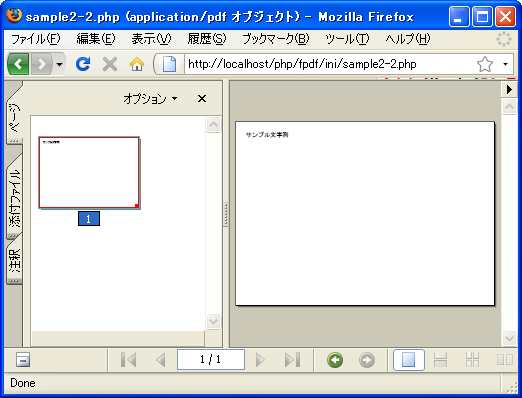Open the 編集(E) menu
The image size is (522, 398).
(x=96, y=39)
